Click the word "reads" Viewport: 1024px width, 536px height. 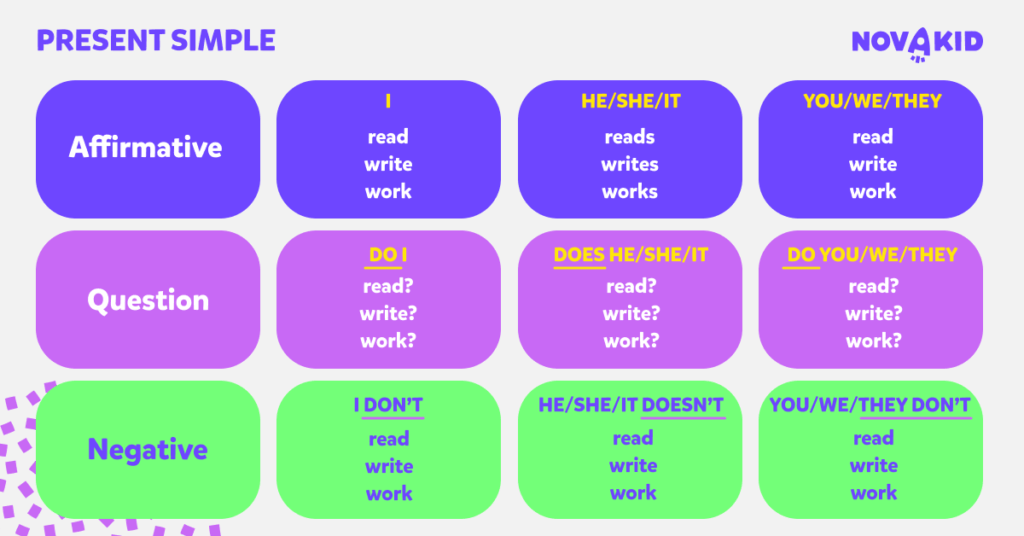(630, 137)
